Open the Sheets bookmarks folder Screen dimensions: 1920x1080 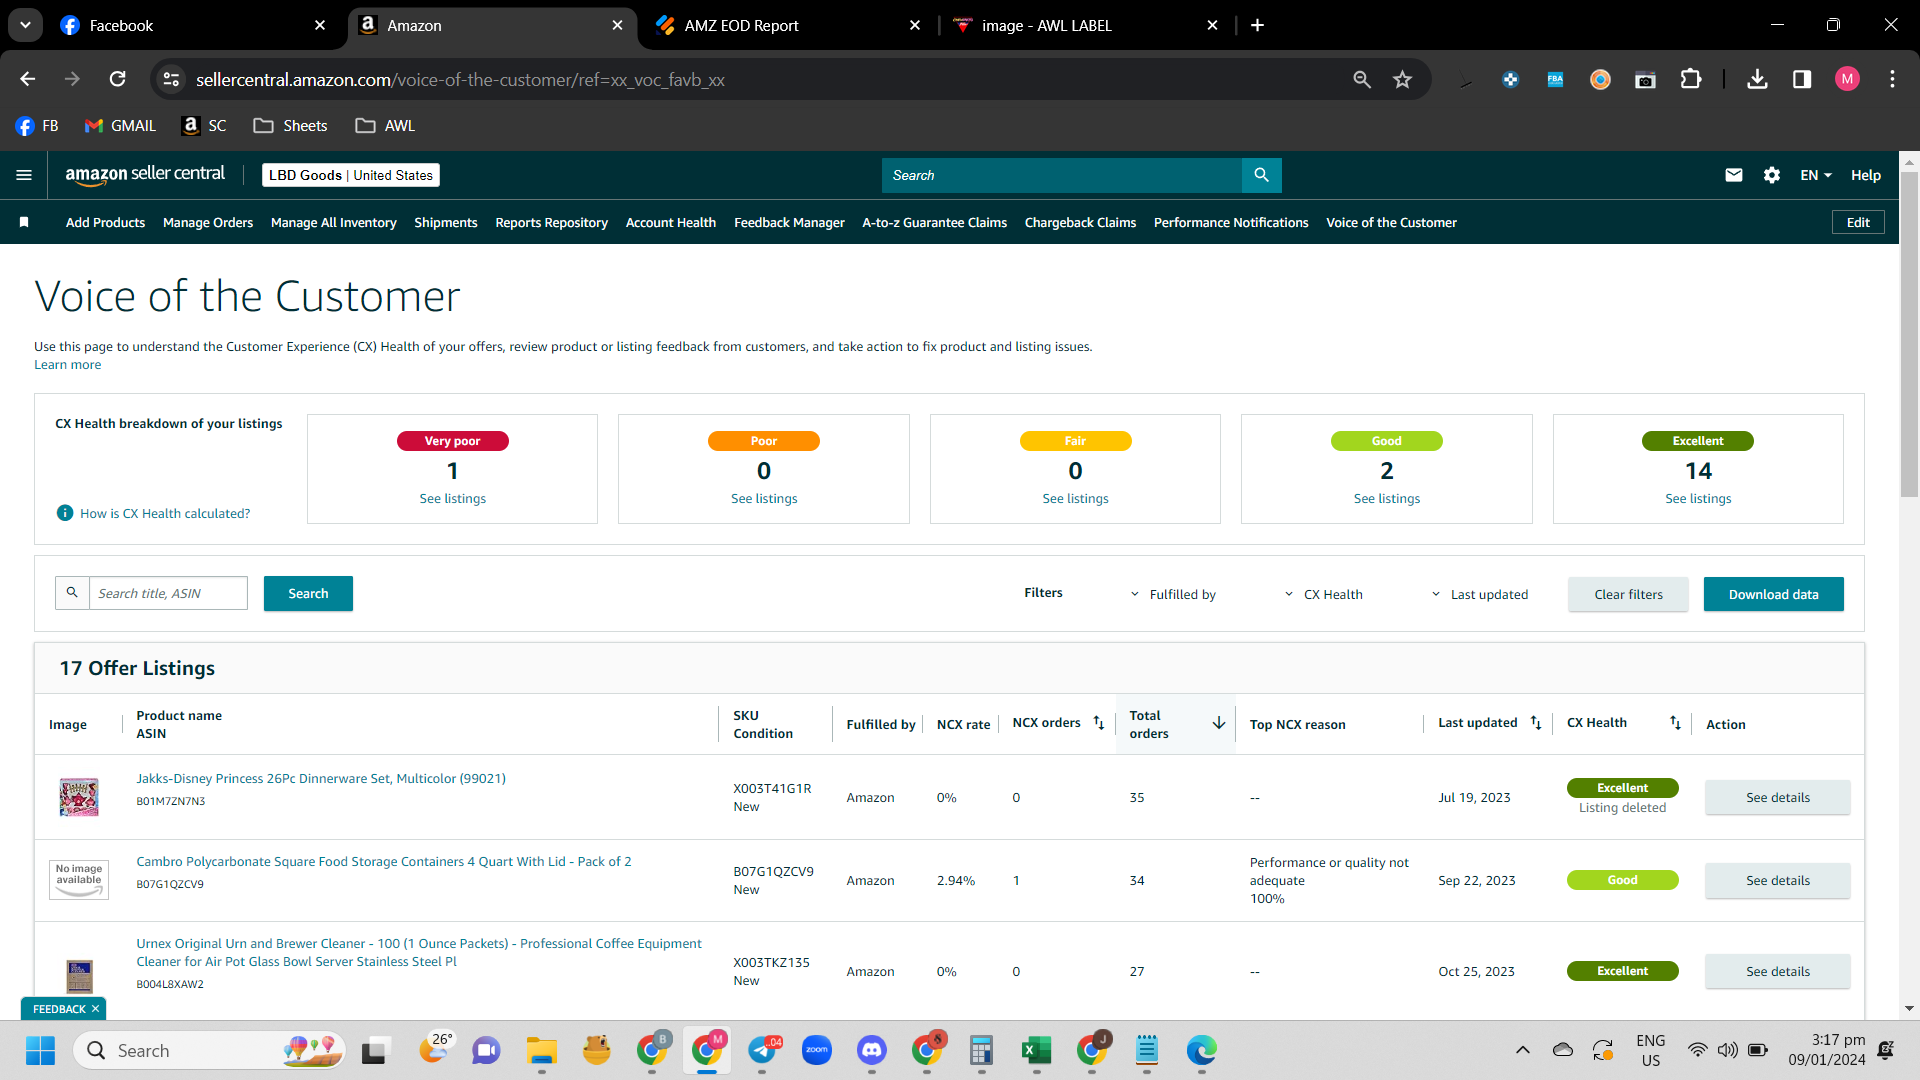290,126
